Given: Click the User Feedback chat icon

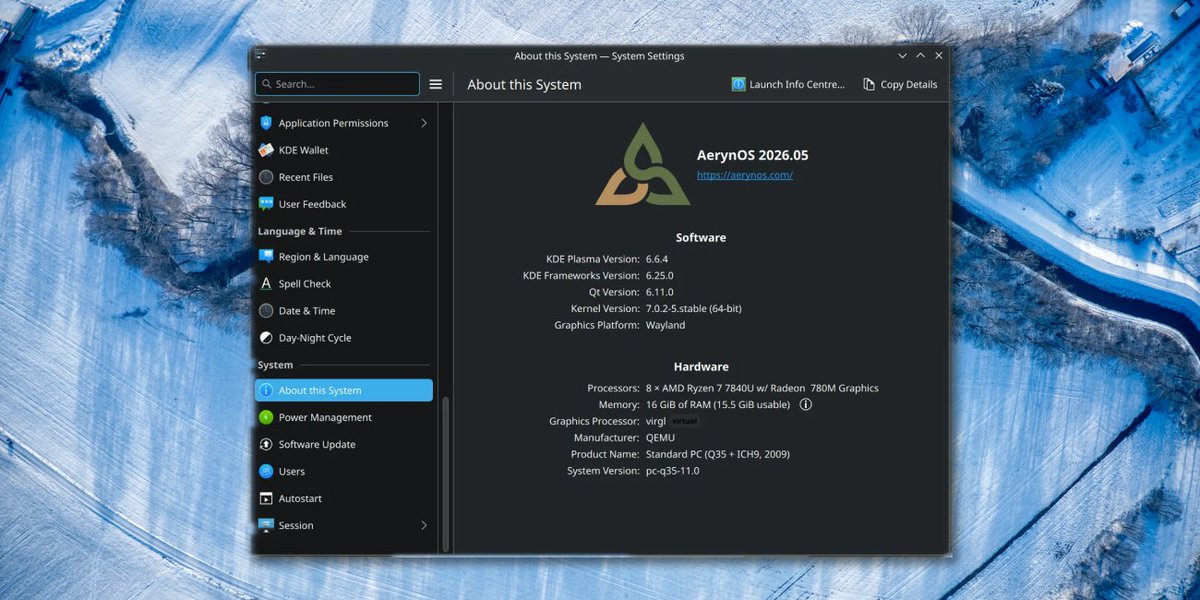Looking at the screenshot, I should click(266, 204).
